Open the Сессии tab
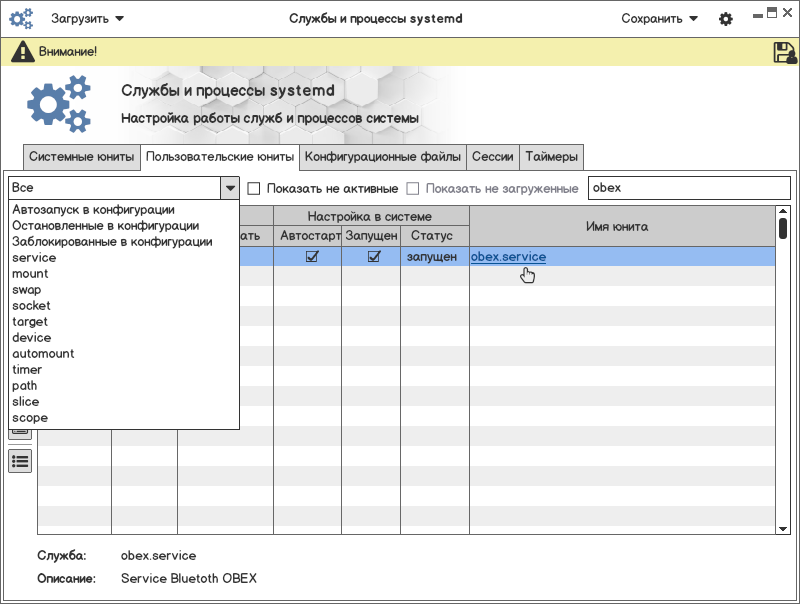The image size is (800, 604). point(493,157)
